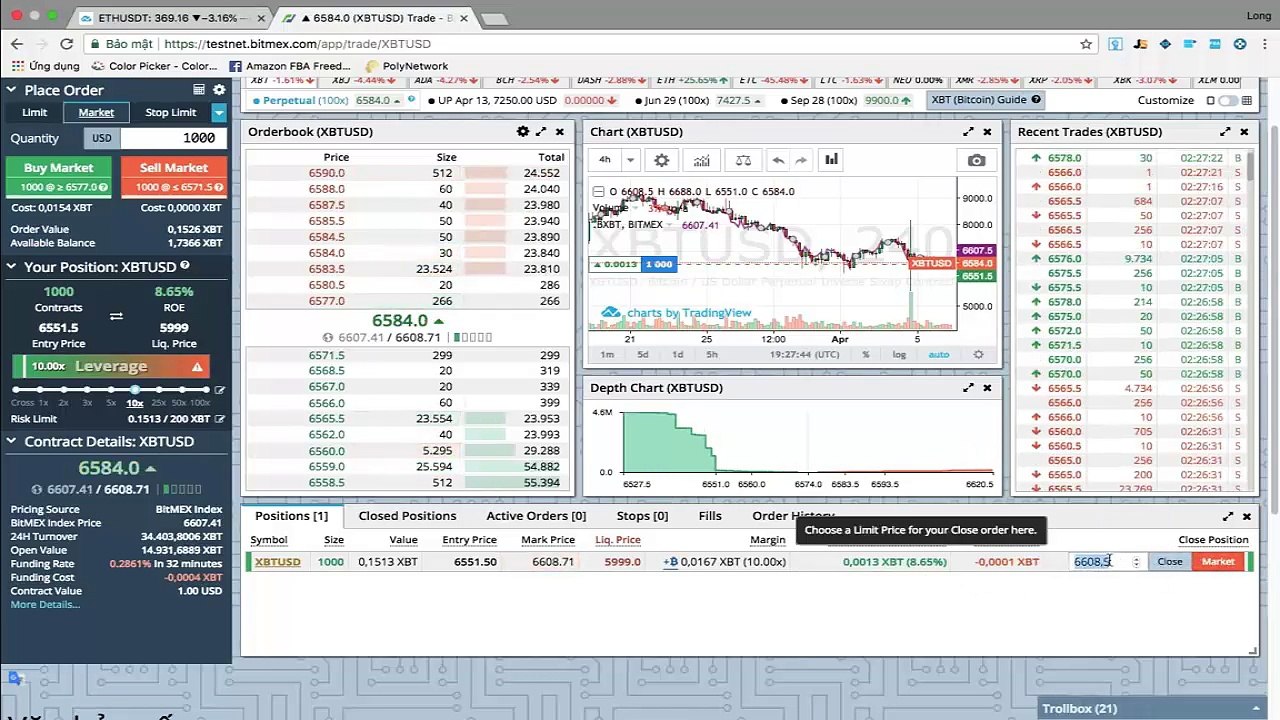Open PolyNetwork bookmark
The width and height of the screenshot is (1280, 720).
[406, 66]
